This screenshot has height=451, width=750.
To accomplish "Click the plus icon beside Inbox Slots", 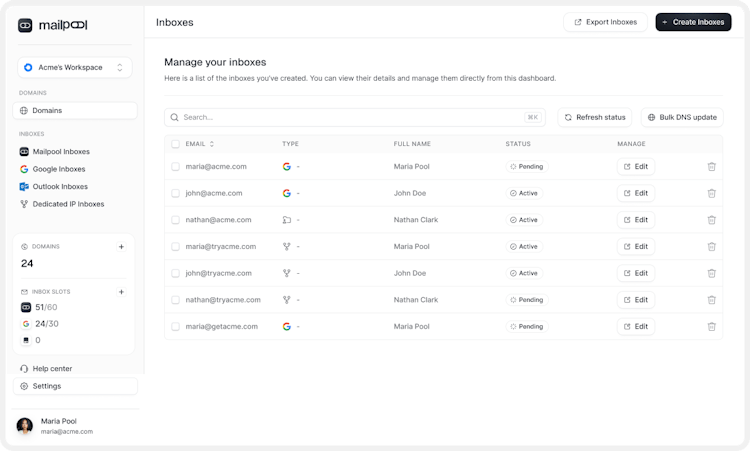I will (x=121, y=292).
